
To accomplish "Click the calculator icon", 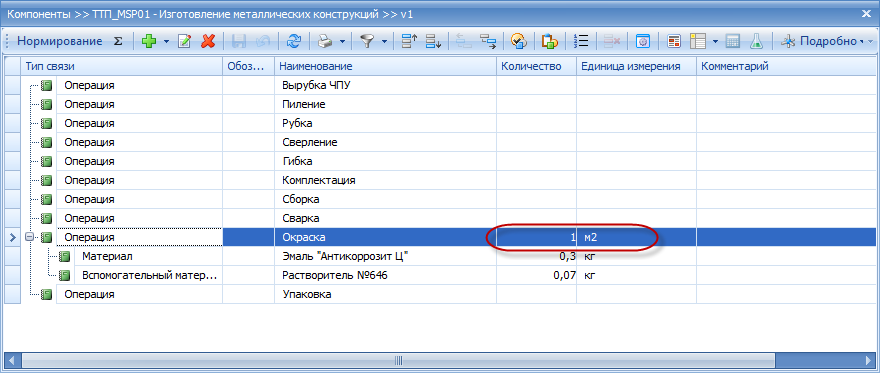I will tap(732, 41).
